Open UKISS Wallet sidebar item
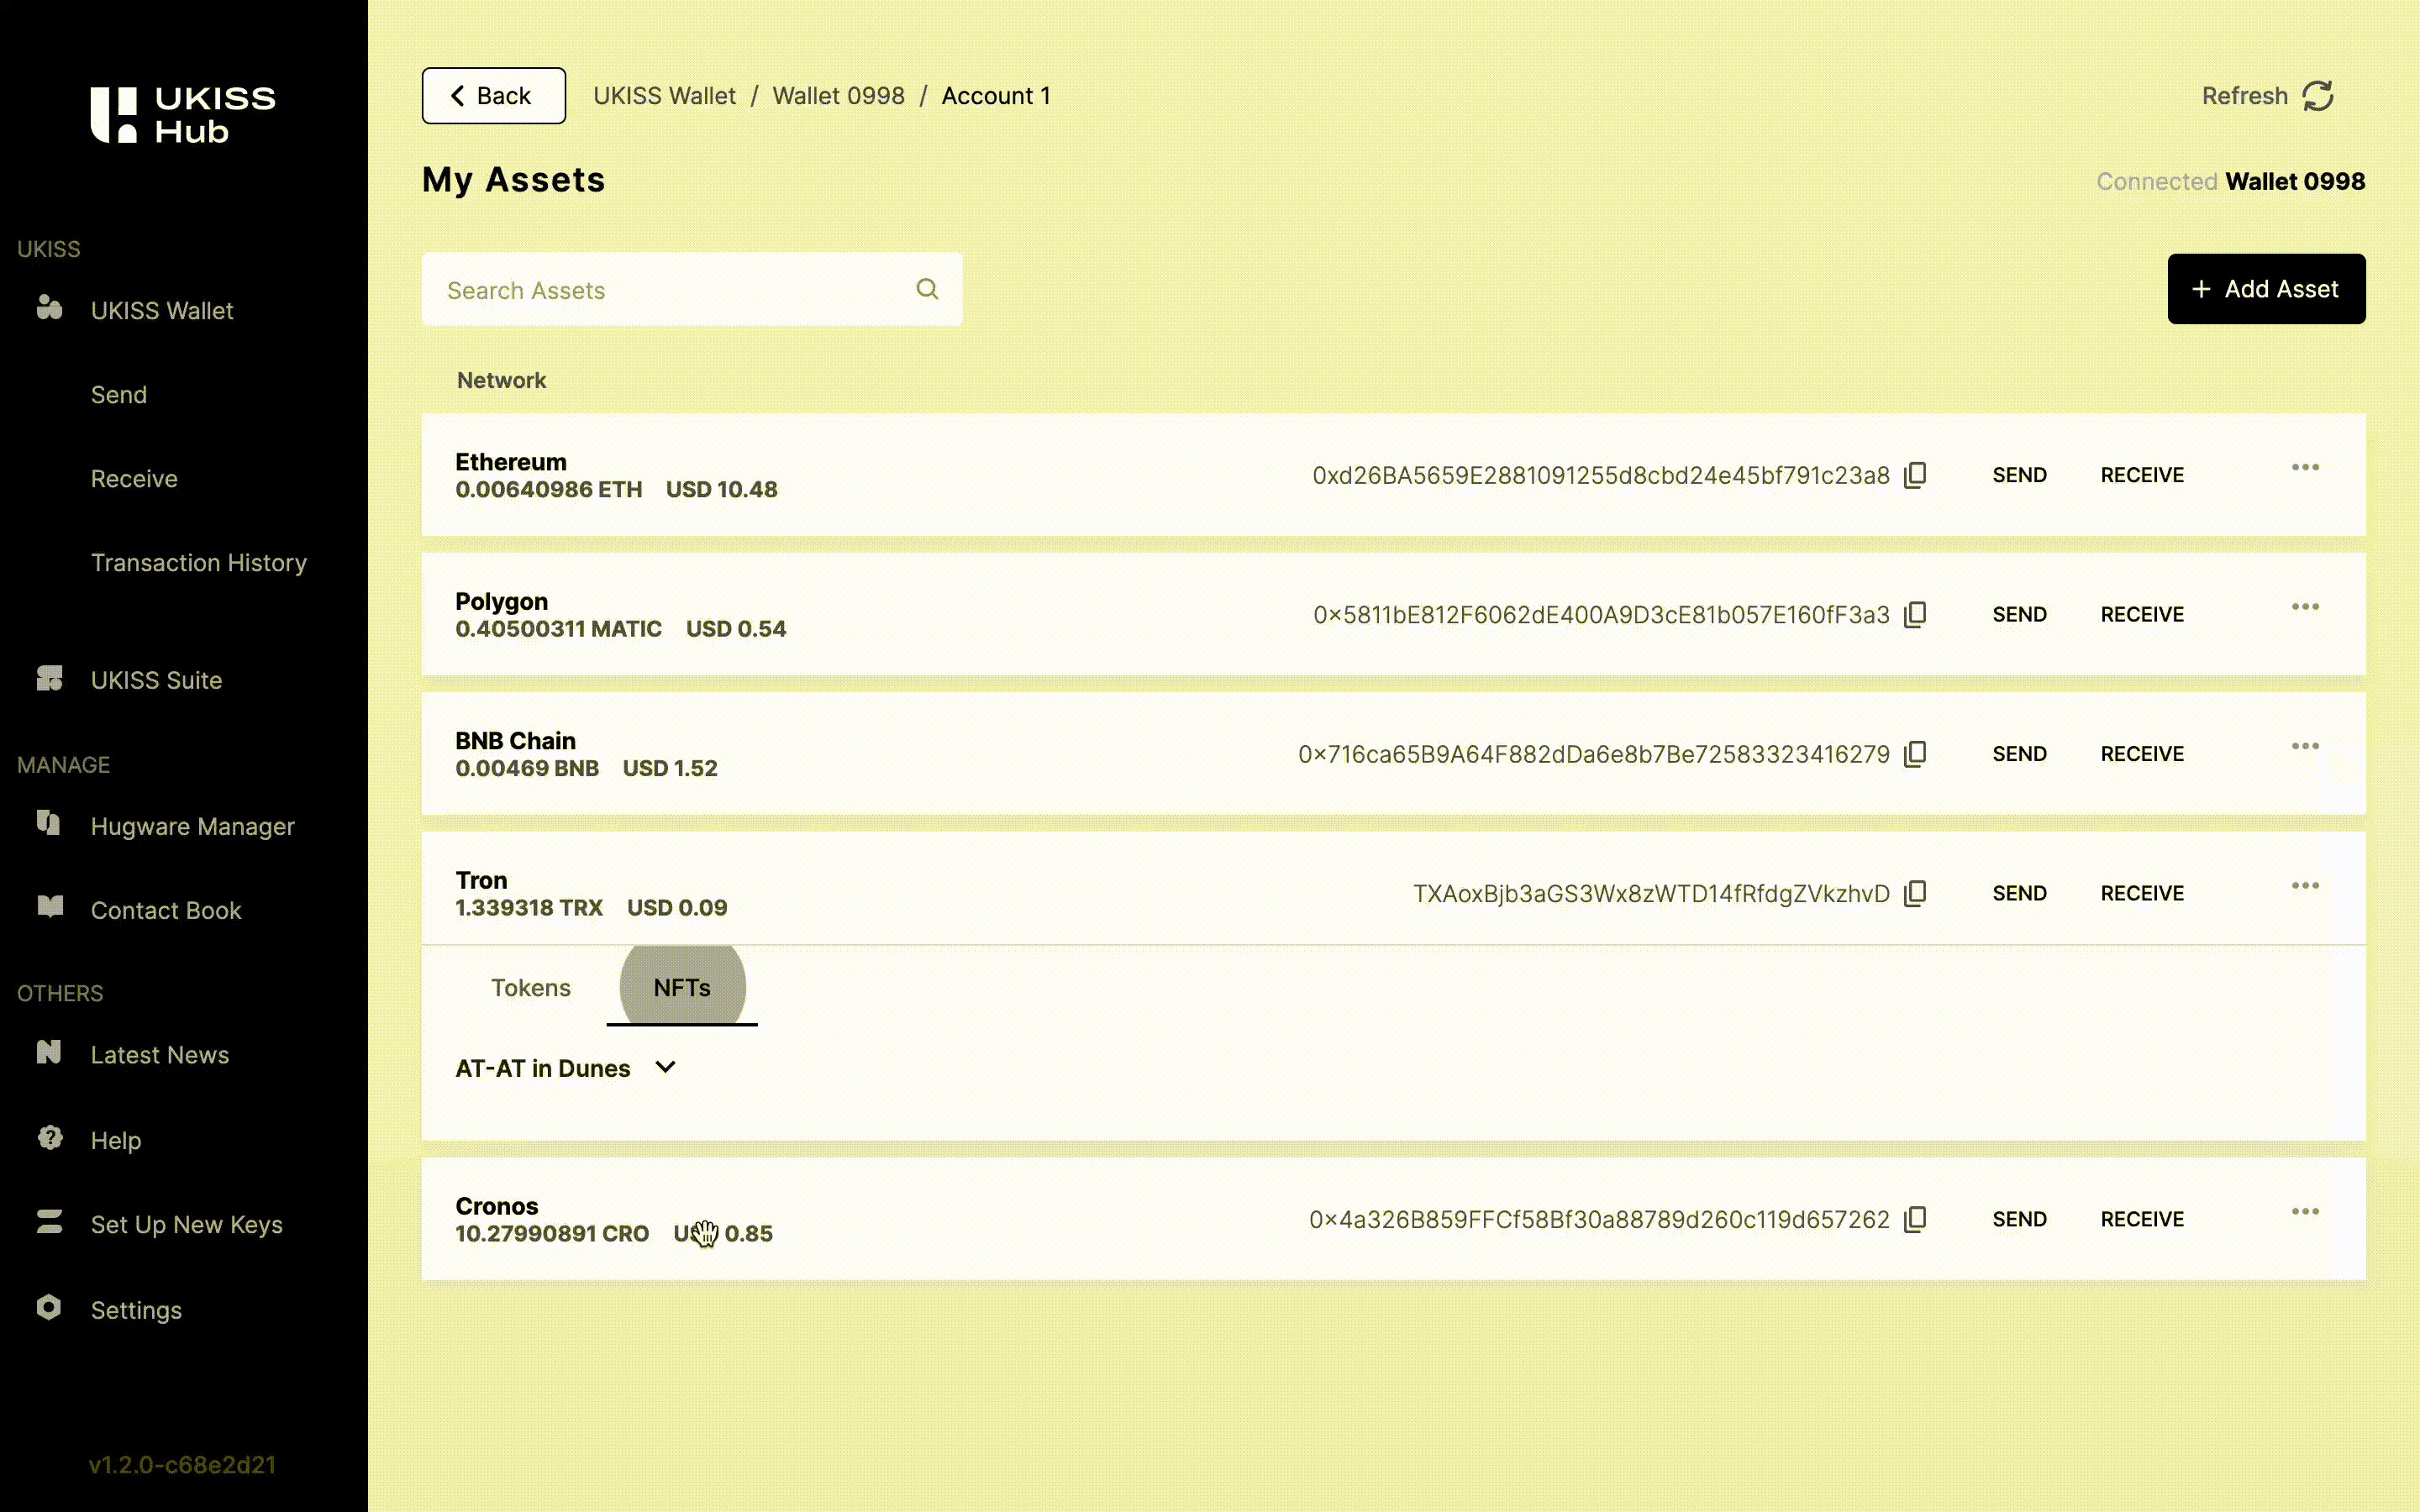Image resolution: width=2420 pixels, height=1512 pixels. [x=161, y=310]
